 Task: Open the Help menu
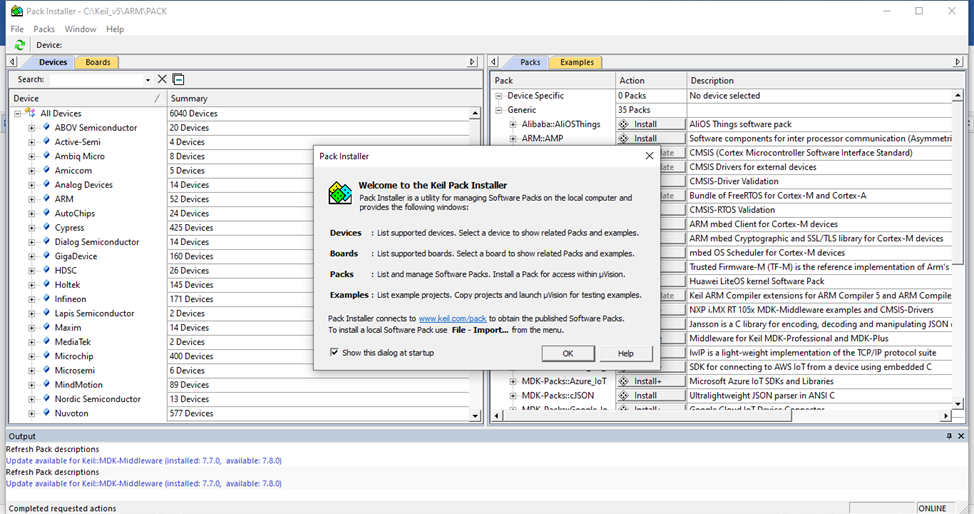[115, 29]
